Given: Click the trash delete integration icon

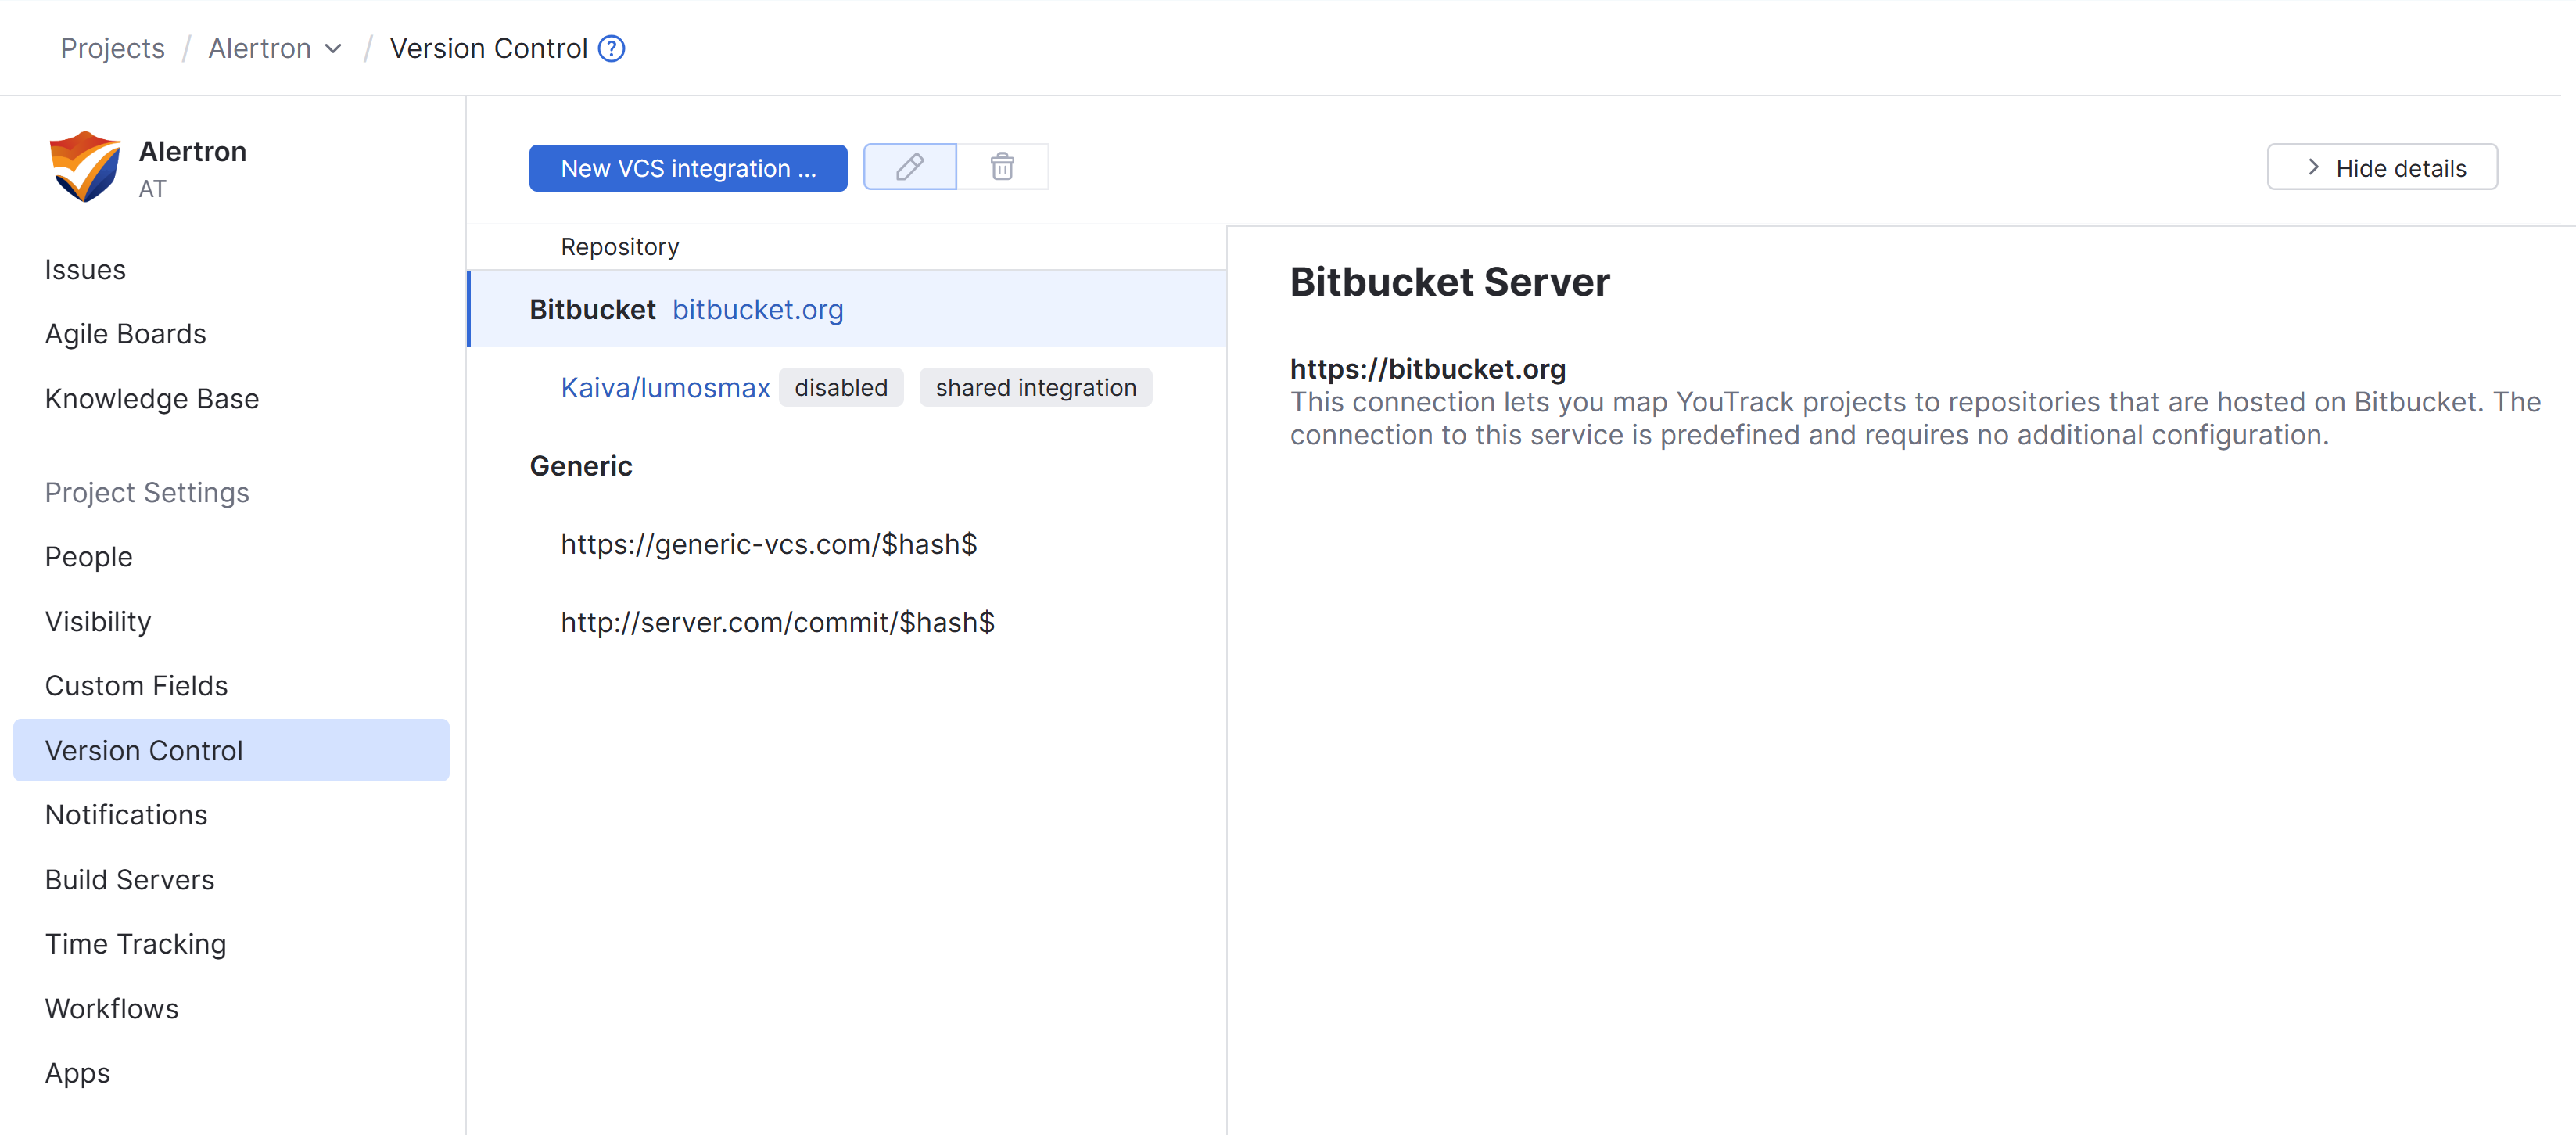Looking at the screenshot, I should coord(1002,167).
